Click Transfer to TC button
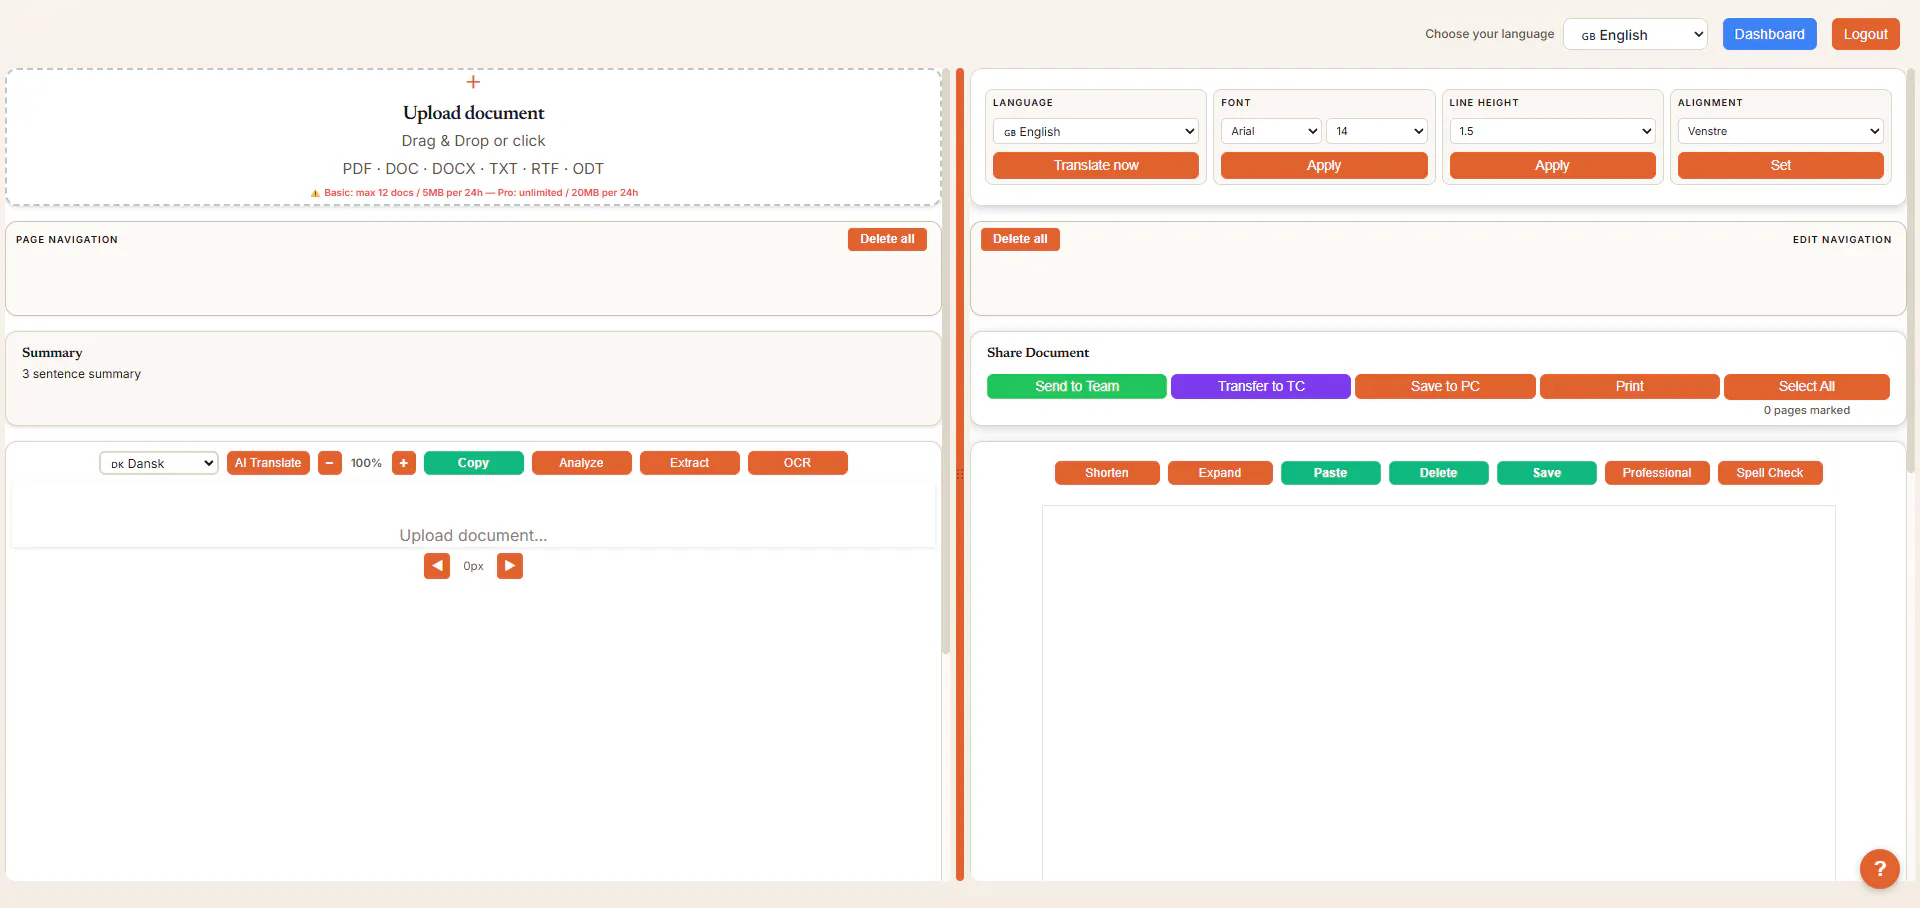 tap(1261, 386)
